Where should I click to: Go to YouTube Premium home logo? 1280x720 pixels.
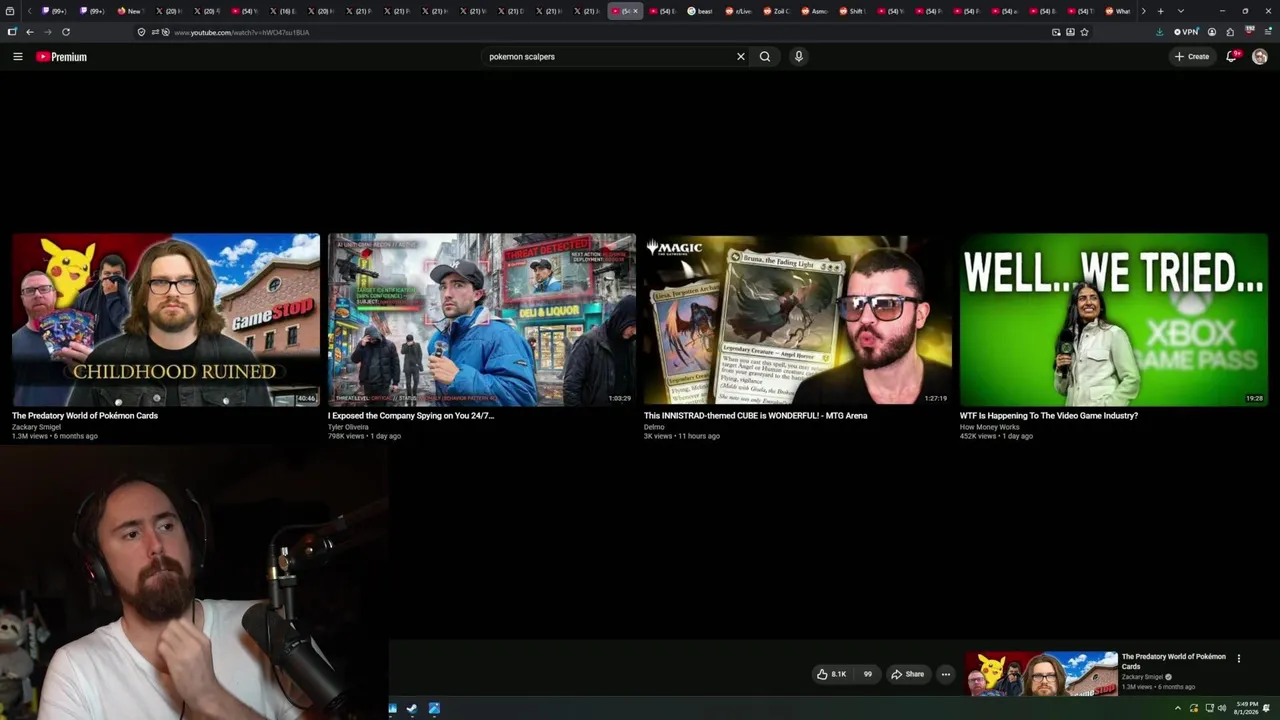point(62,57)
